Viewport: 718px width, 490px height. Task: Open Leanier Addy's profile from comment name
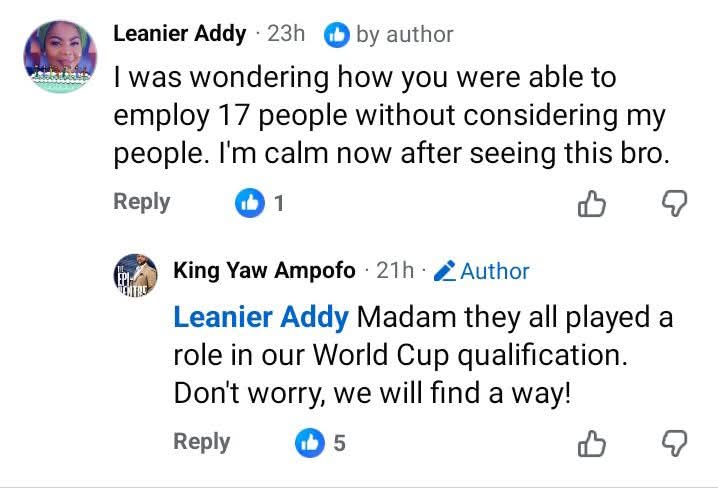(179, 34)
